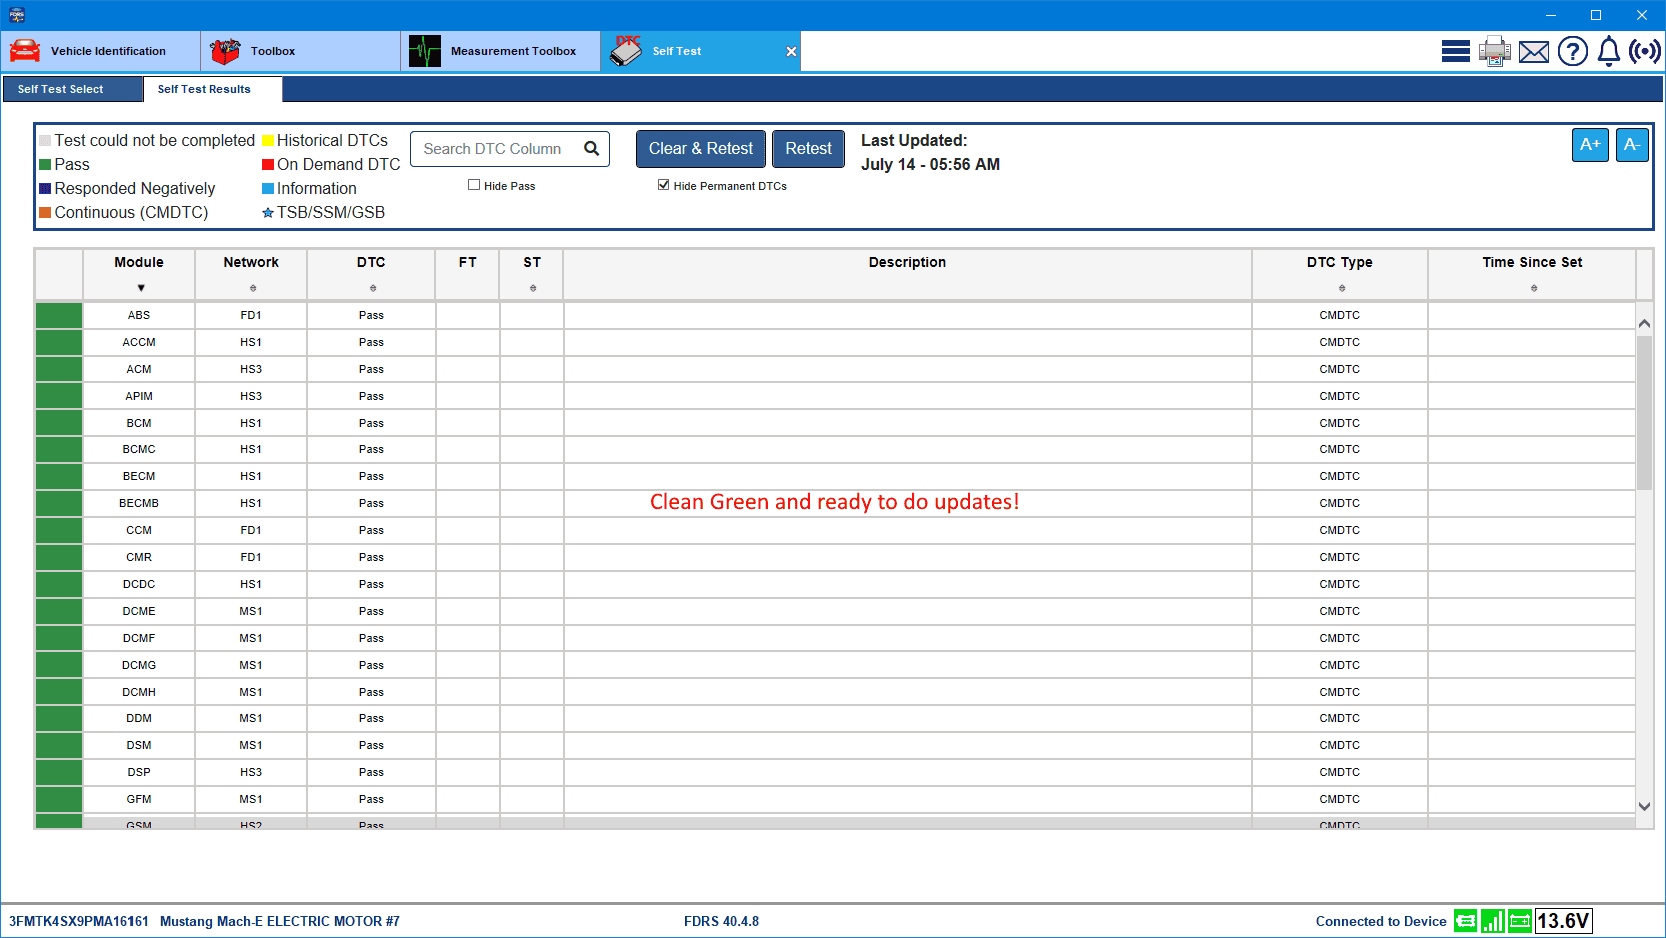Screen dimensions: 1666x938
Task: Click the application logo in title bar
Action: (16, 15)
